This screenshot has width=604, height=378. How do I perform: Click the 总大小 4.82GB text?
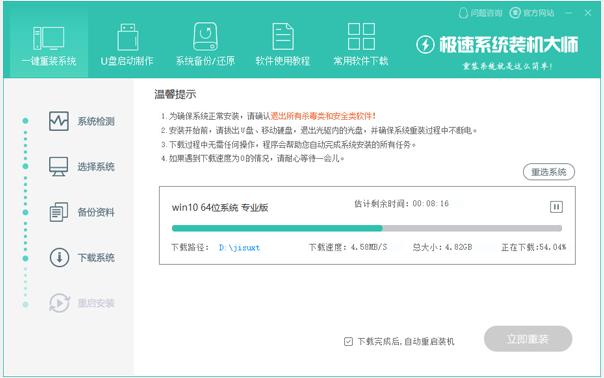tap(442, 247)
